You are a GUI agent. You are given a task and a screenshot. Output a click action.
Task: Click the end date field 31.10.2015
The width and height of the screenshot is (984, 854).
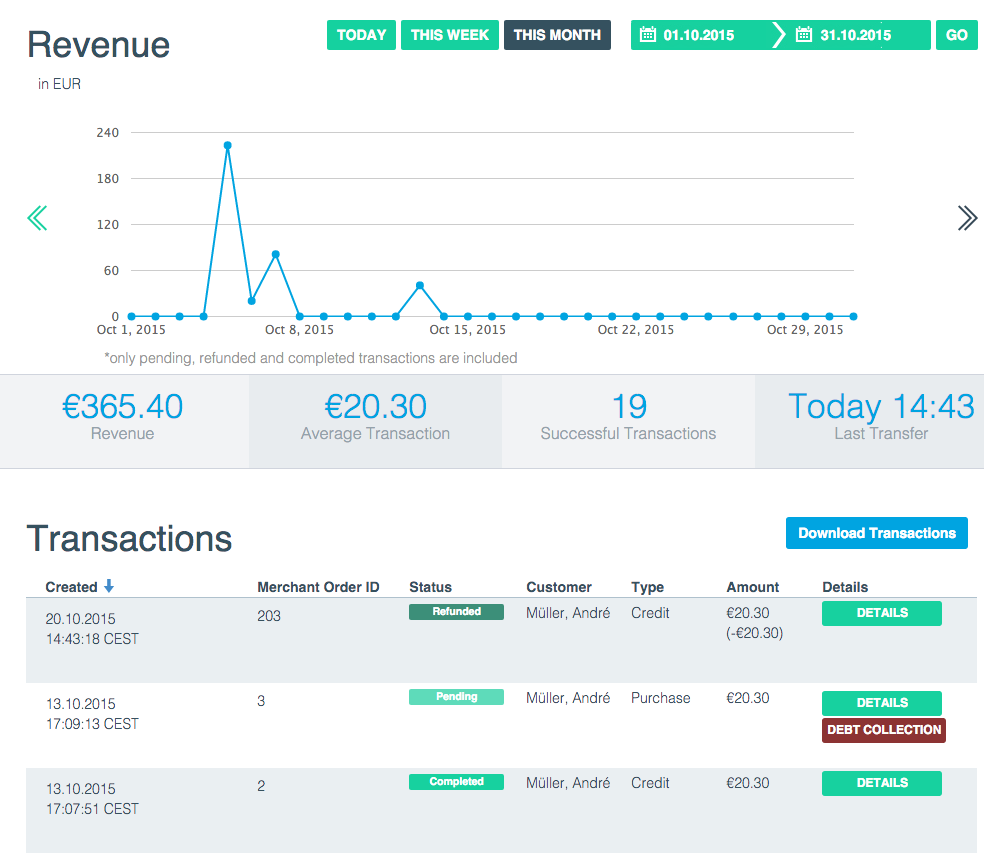[855, 35]
